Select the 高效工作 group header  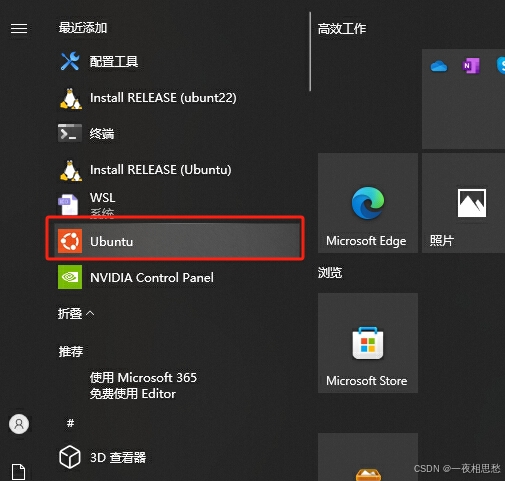[x=342, y=29]
